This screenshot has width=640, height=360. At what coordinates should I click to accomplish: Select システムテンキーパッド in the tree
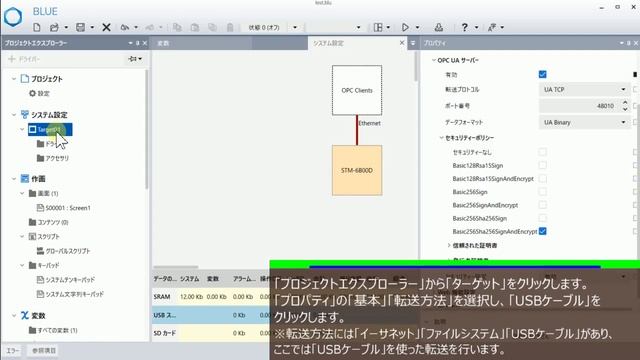click(x=66, y=280)
